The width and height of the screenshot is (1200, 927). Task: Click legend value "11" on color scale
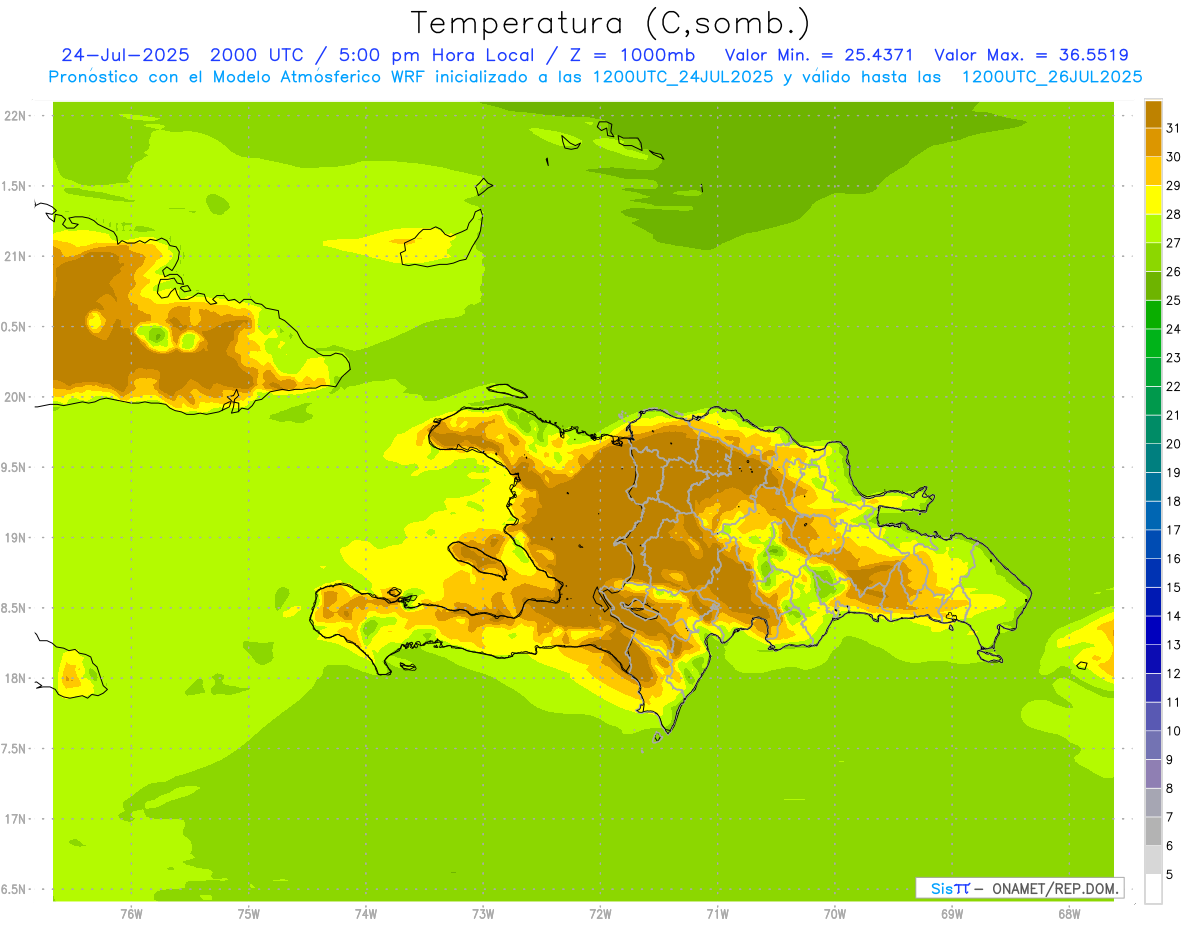[x=1174, y=703]
